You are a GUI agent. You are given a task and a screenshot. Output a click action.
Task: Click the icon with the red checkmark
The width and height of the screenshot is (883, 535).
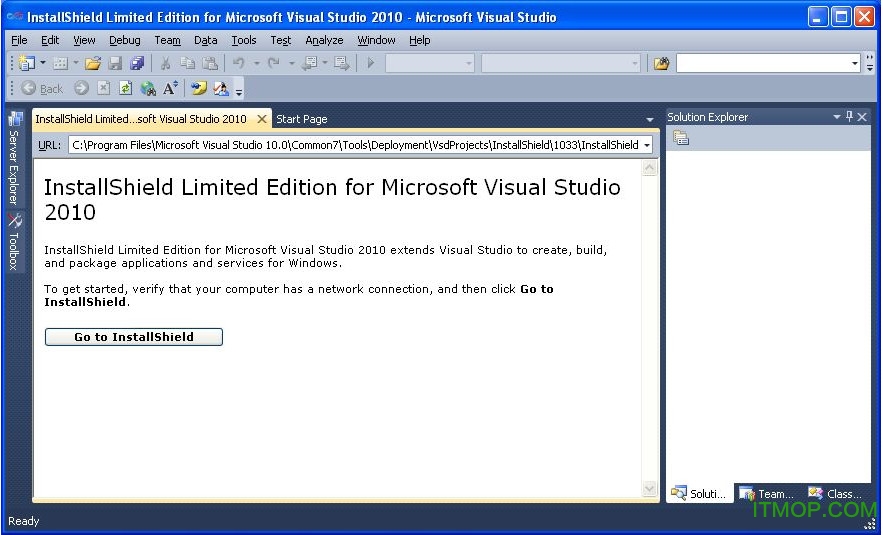221,88
